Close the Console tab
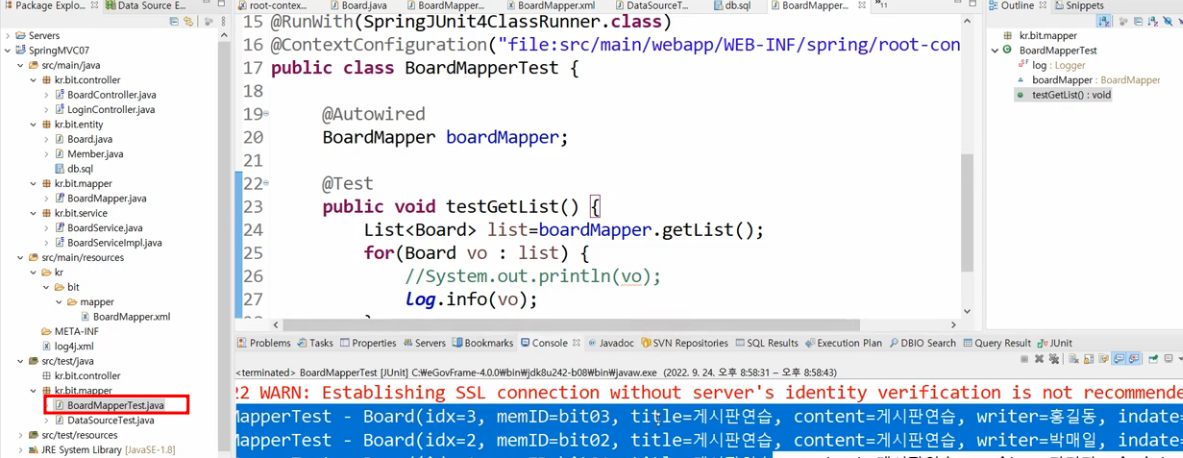1183x458 pixels. point(576,343)
